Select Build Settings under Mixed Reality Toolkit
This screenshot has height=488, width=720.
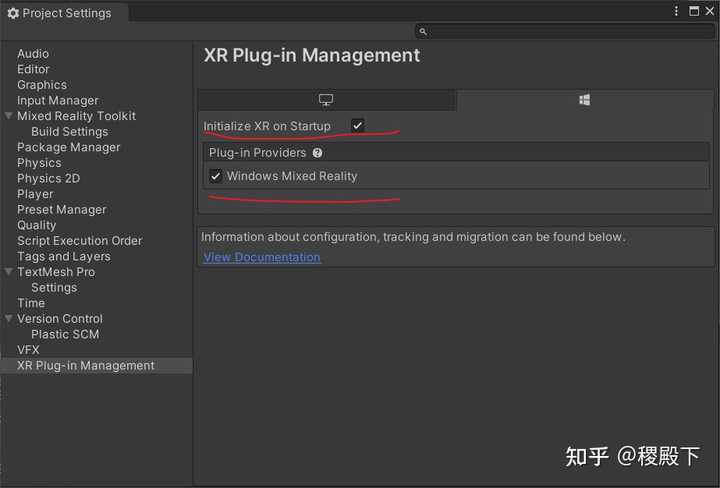point(70,132)
